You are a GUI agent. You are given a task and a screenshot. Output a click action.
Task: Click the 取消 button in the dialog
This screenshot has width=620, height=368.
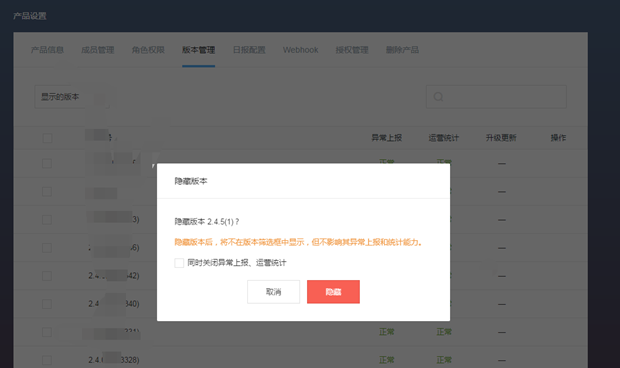274,292
